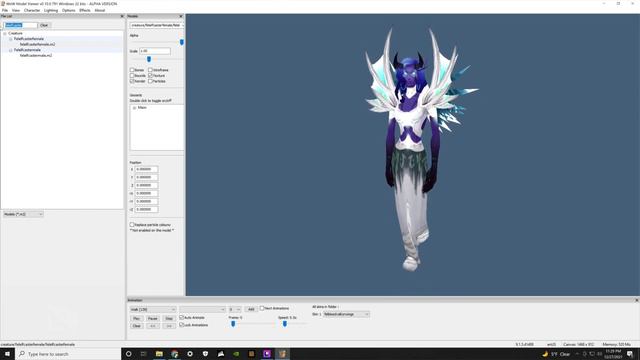
Task: Adjust the Speed slider handle
Action: [285, 324]
